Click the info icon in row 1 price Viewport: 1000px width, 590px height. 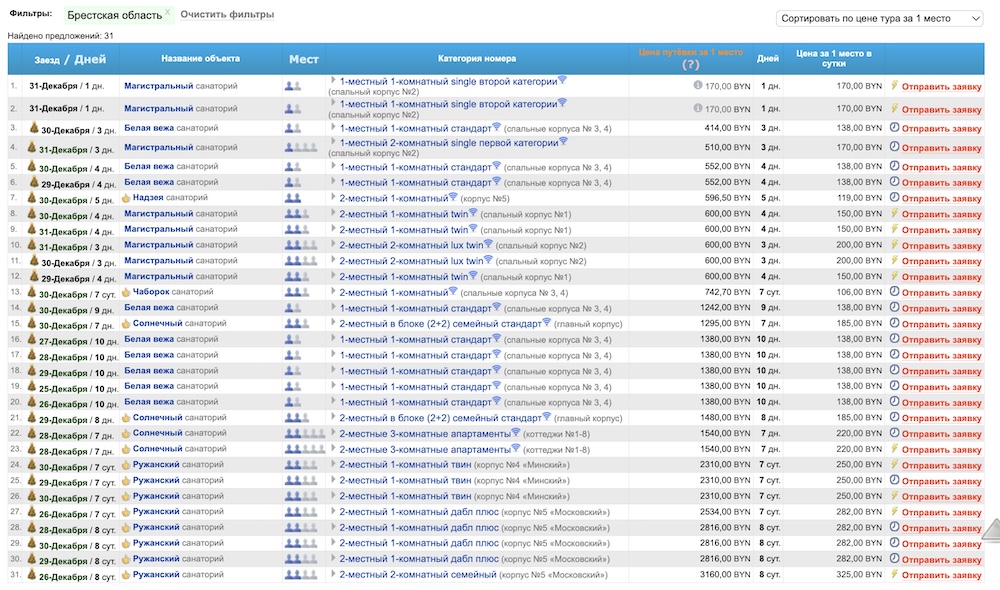tap(698, 86)
